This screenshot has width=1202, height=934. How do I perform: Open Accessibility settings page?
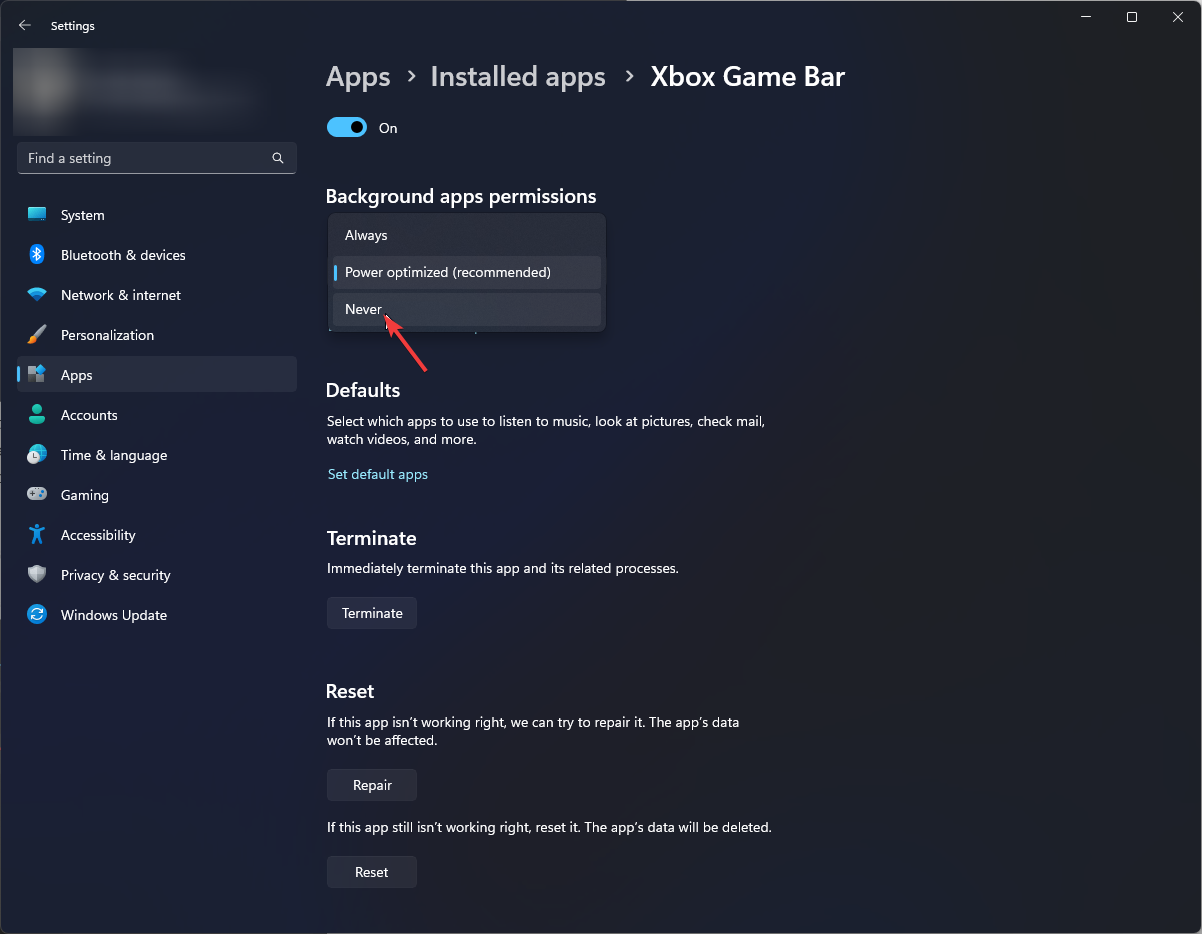[x=157, y=535]
